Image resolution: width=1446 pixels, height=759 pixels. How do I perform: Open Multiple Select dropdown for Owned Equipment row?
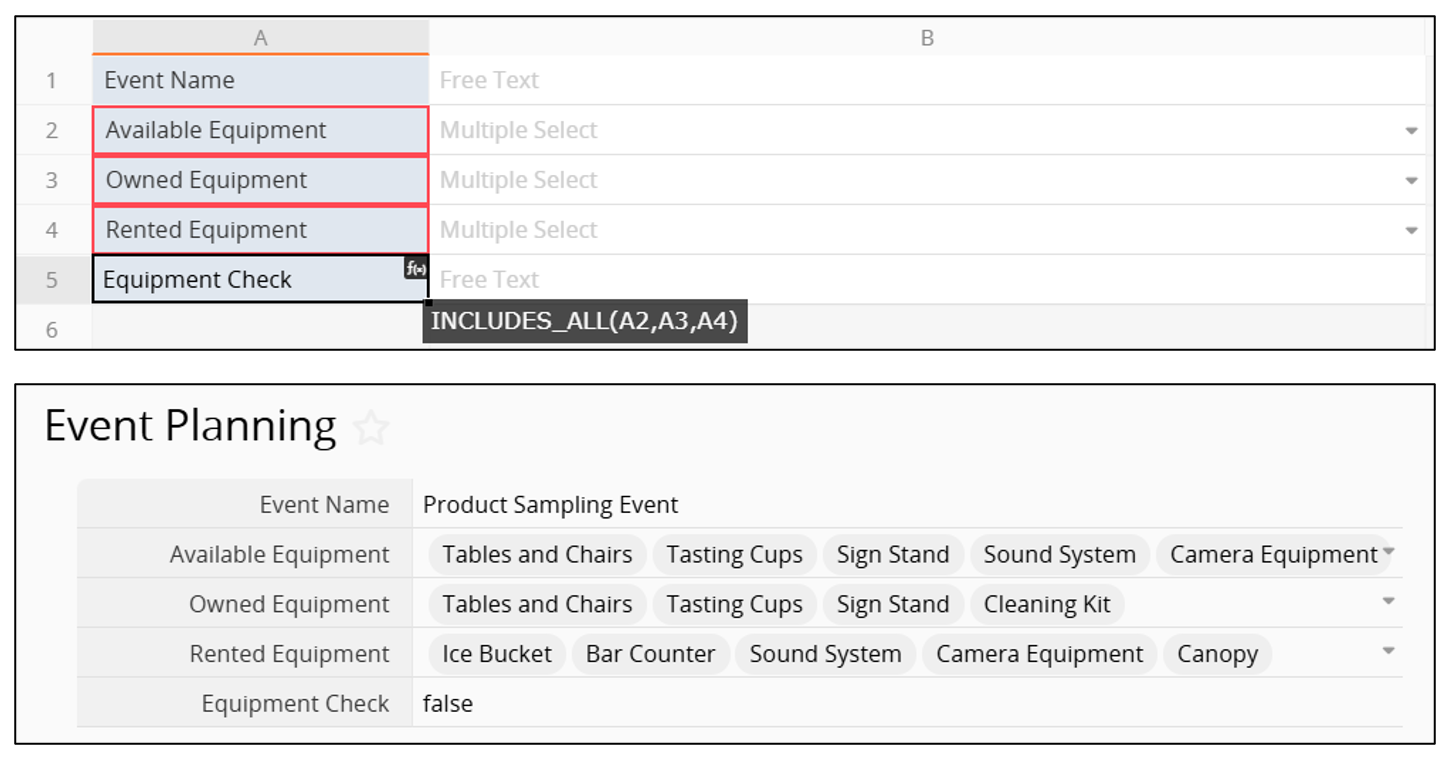(1411, 181)
